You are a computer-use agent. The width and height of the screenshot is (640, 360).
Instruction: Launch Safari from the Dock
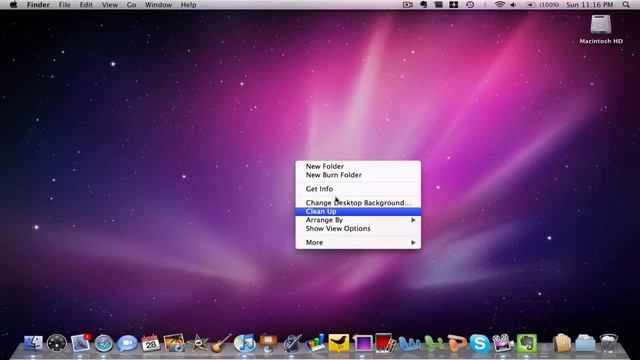[x=104, y=343]
